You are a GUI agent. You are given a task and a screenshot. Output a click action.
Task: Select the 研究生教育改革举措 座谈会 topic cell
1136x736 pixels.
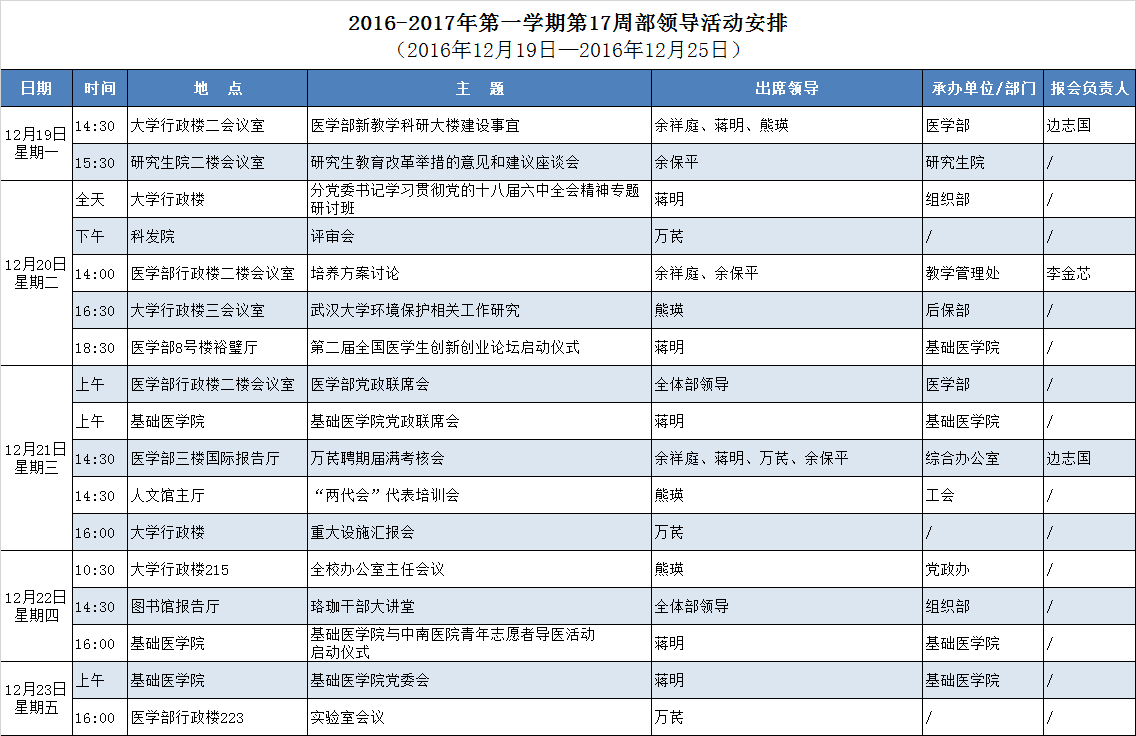pos(445,162)
